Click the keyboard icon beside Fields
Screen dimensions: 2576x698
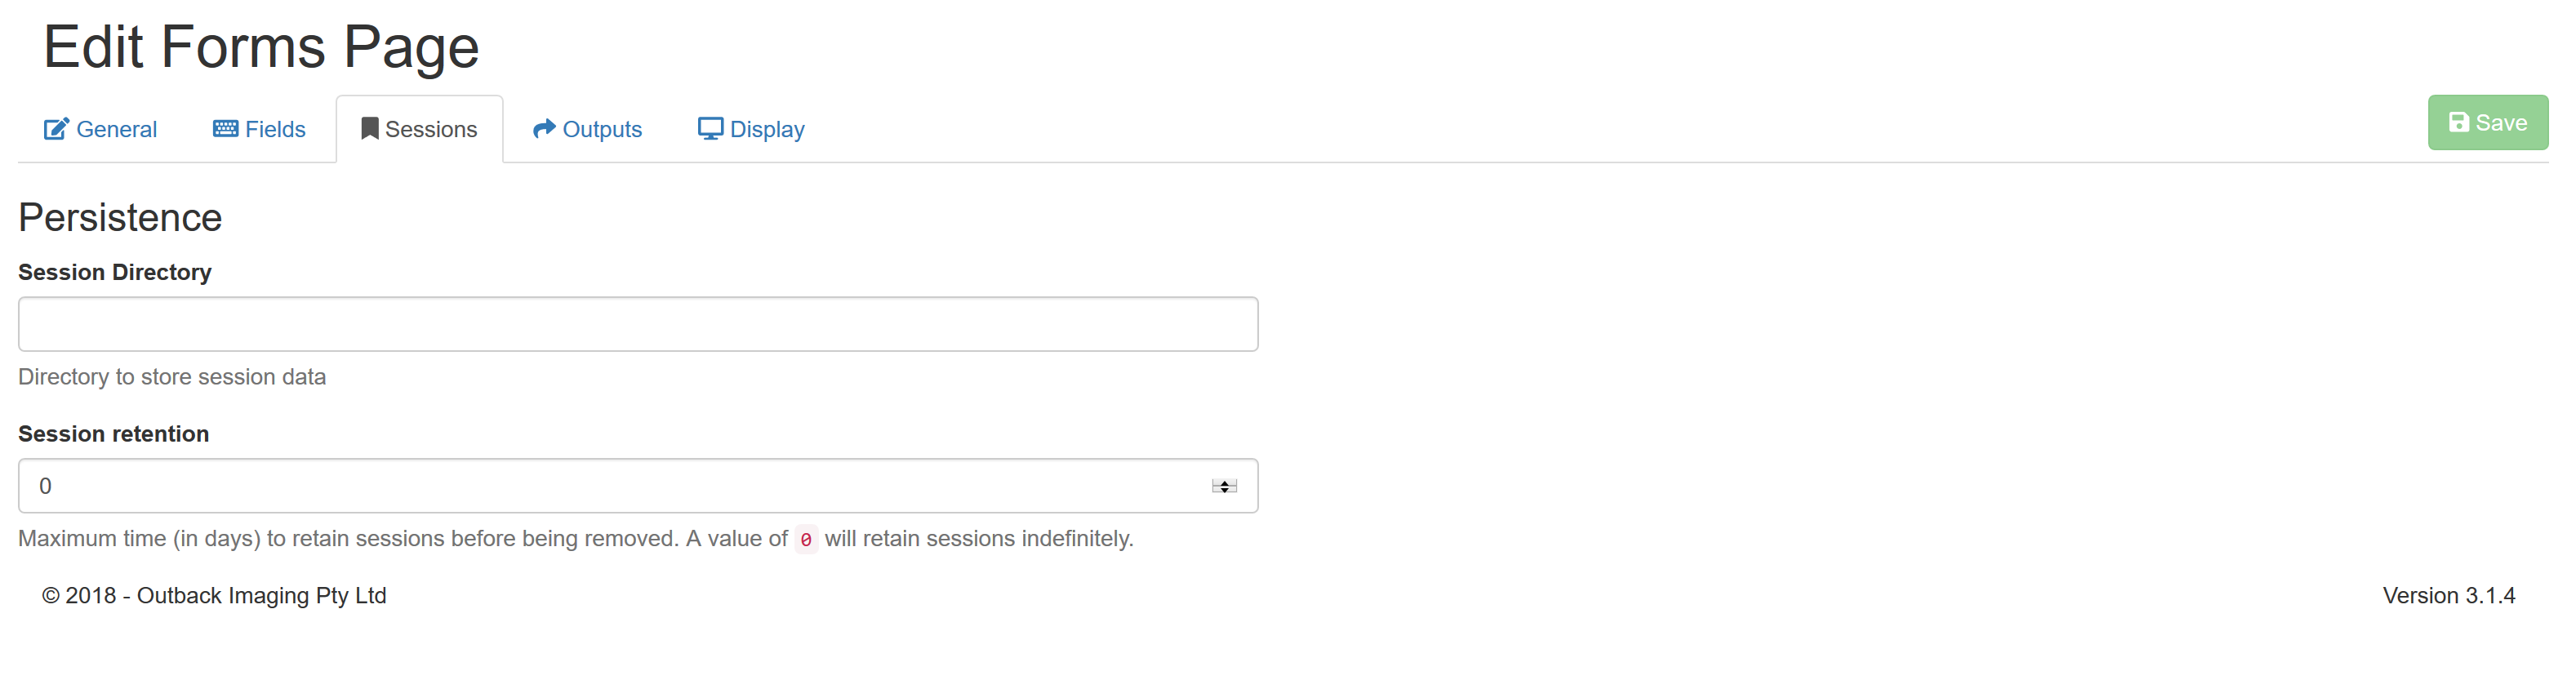pos(225,129)
